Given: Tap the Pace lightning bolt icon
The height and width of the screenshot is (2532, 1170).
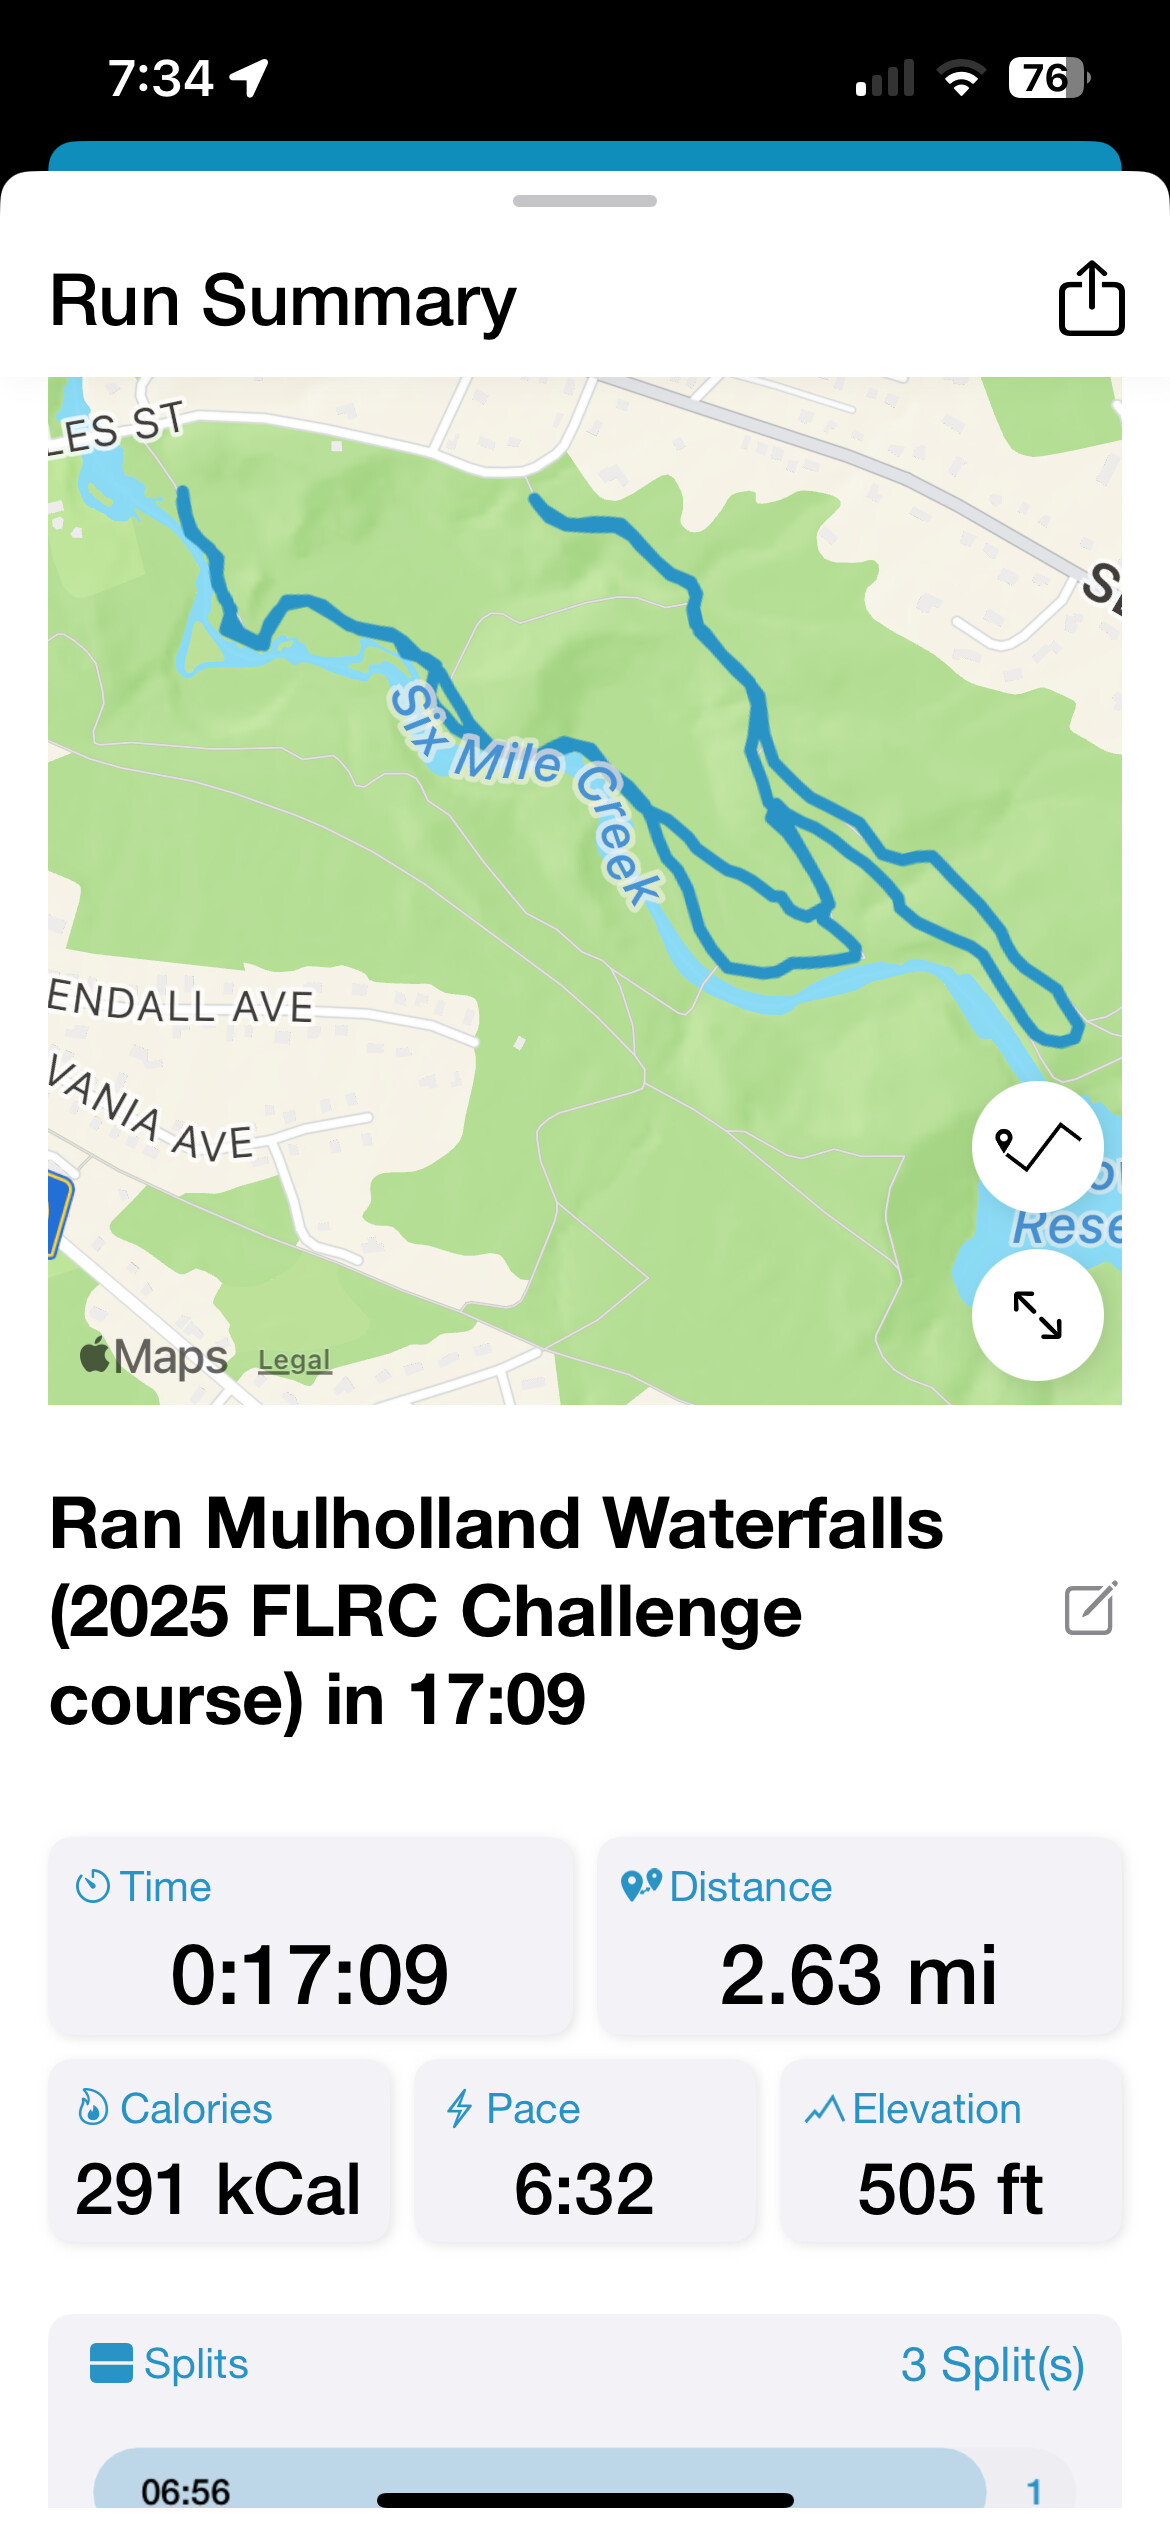Looking at the screenshot, I should click(x=459, y=2108).
